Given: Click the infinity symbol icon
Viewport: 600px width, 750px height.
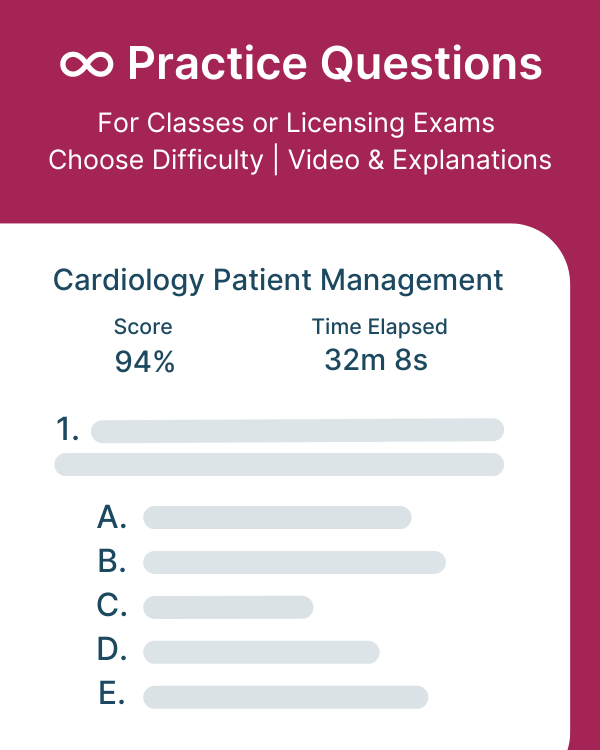Looking at the screenshot, I should 87,64.
